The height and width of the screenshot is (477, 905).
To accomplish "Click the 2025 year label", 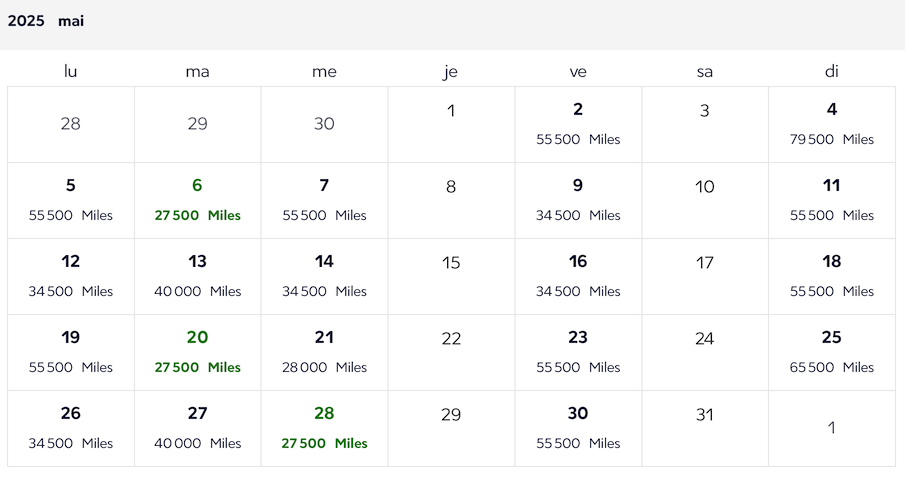I will [26, 21].
